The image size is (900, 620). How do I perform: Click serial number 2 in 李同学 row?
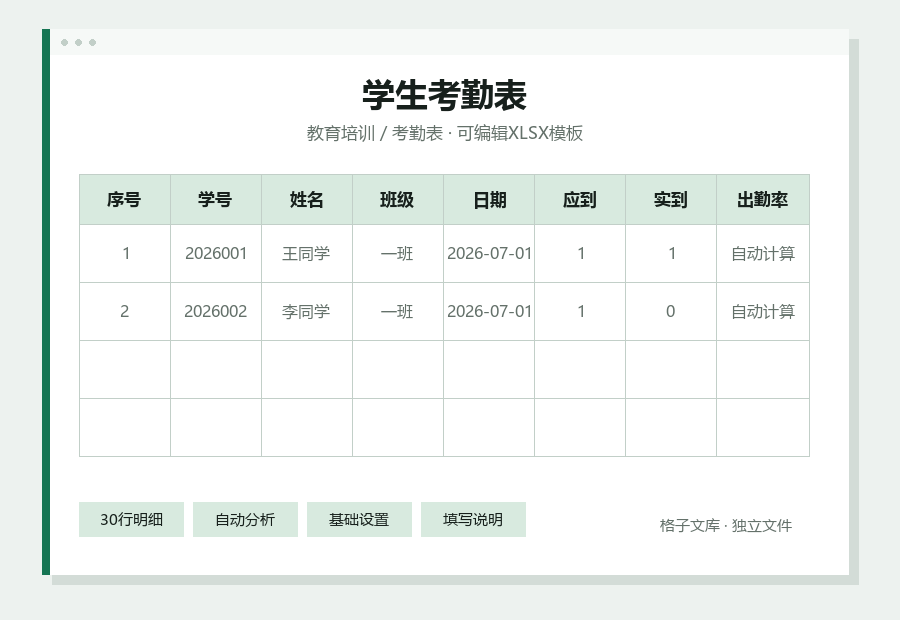(125, 312)
